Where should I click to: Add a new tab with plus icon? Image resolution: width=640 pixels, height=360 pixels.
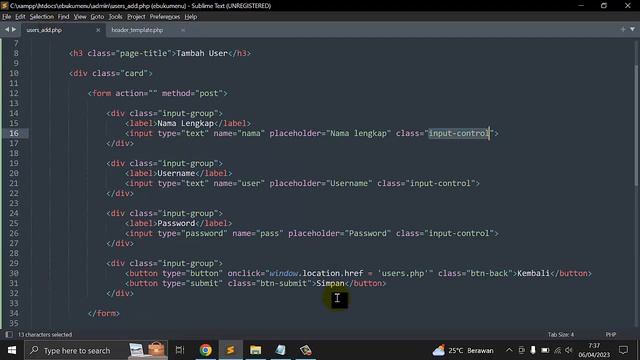coord(623,29)
